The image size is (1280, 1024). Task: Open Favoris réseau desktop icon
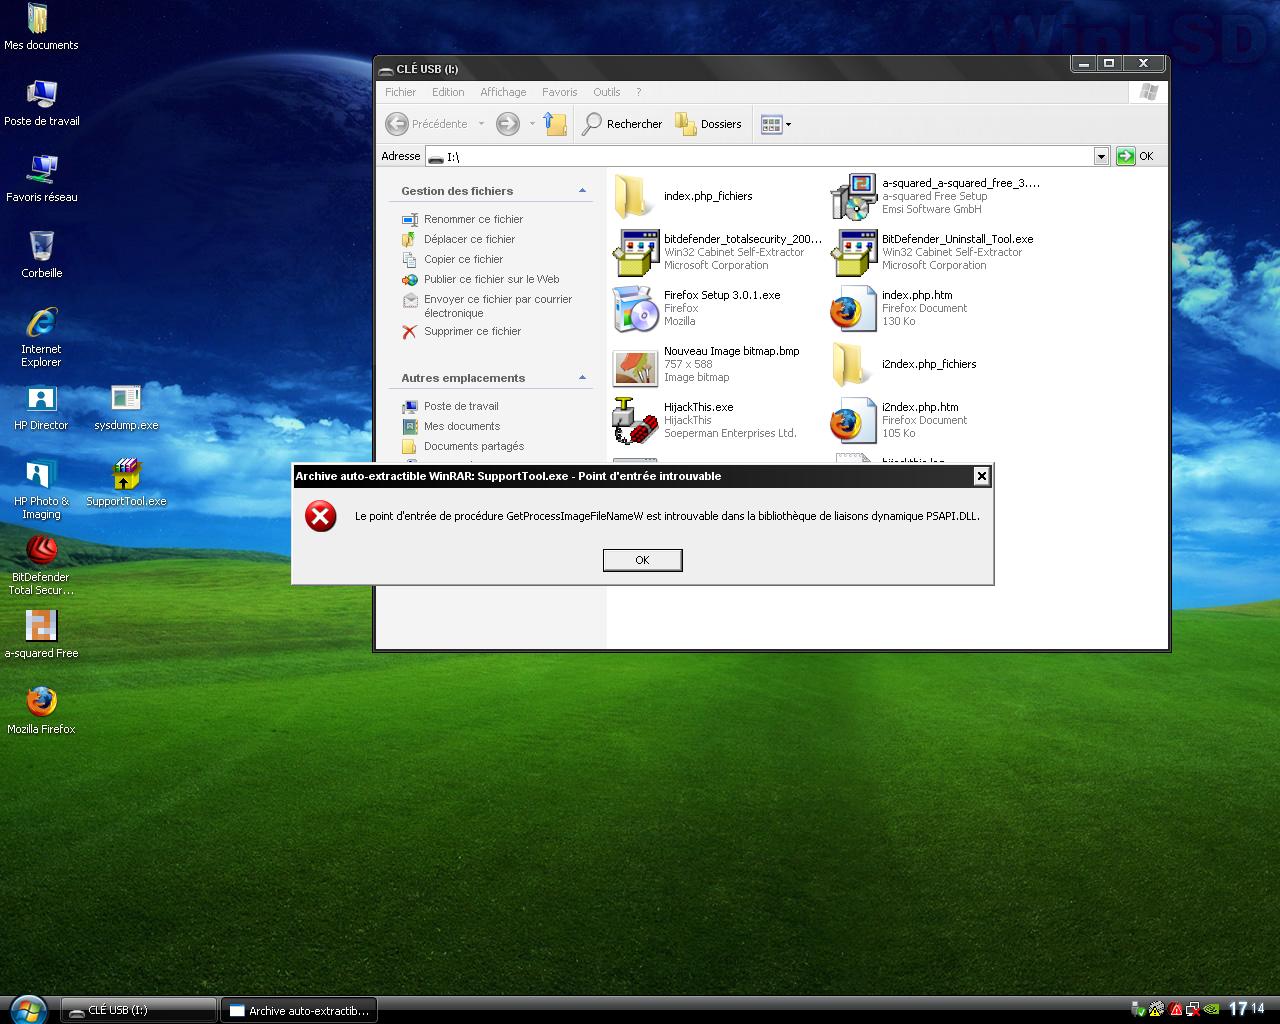[x=41, y=179]
